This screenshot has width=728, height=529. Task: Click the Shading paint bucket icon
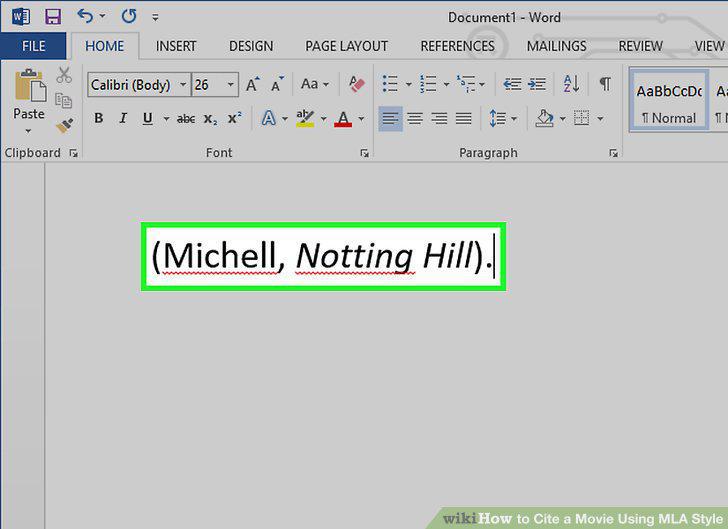coord(545,118)
